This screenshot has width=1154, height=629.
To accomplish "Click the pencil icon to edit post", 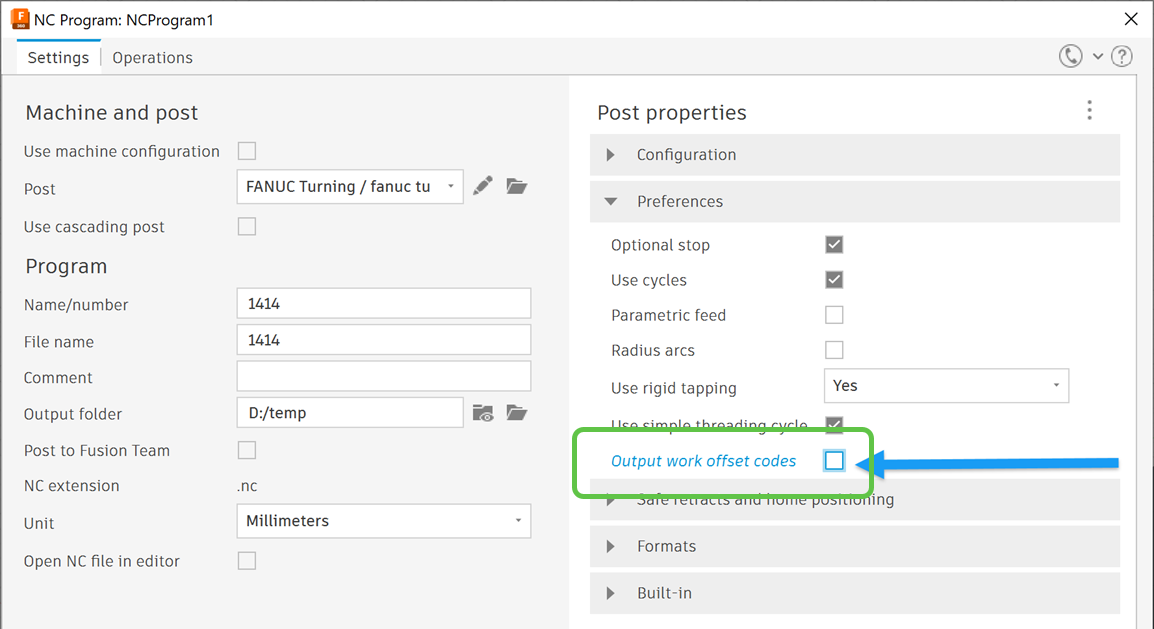I will tap(483, 186).
